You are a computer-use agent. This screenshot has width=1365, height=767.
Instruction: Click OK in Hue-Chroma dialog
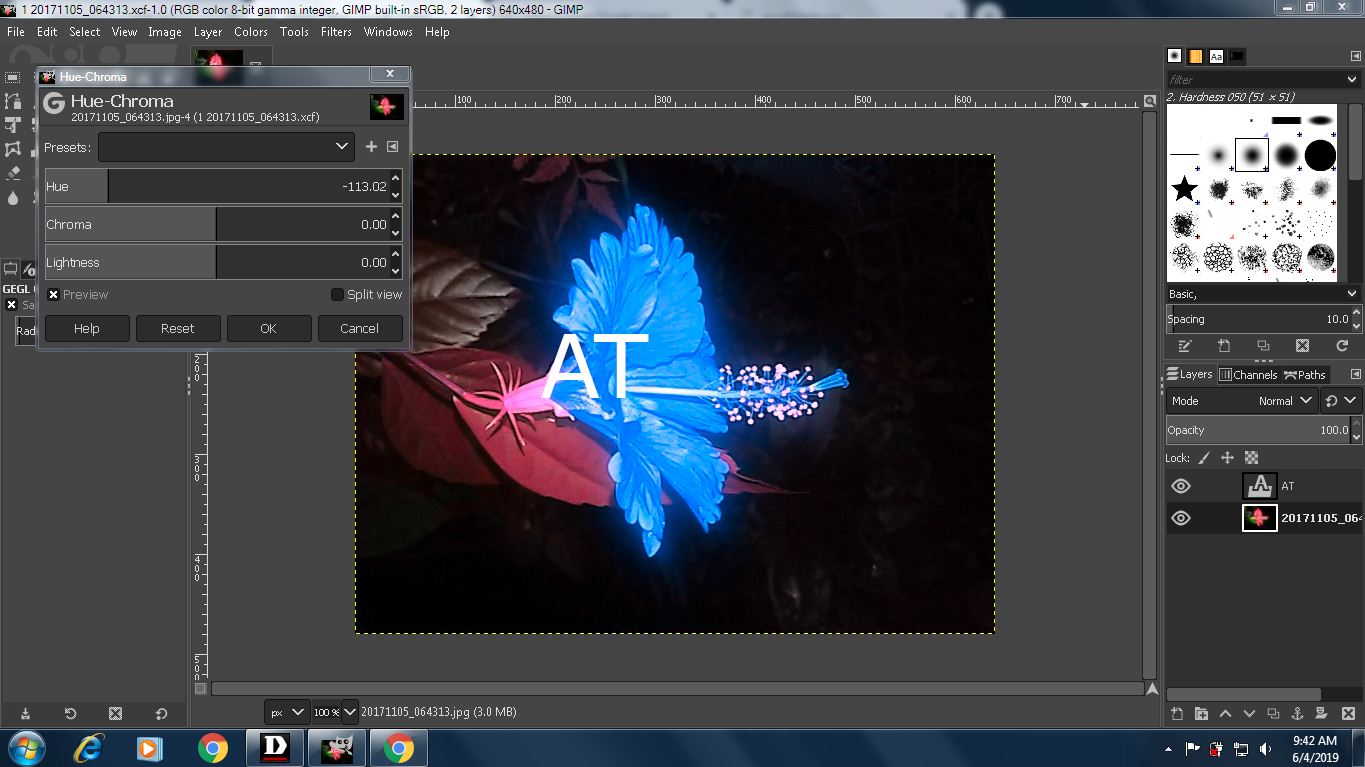[268, 328]
